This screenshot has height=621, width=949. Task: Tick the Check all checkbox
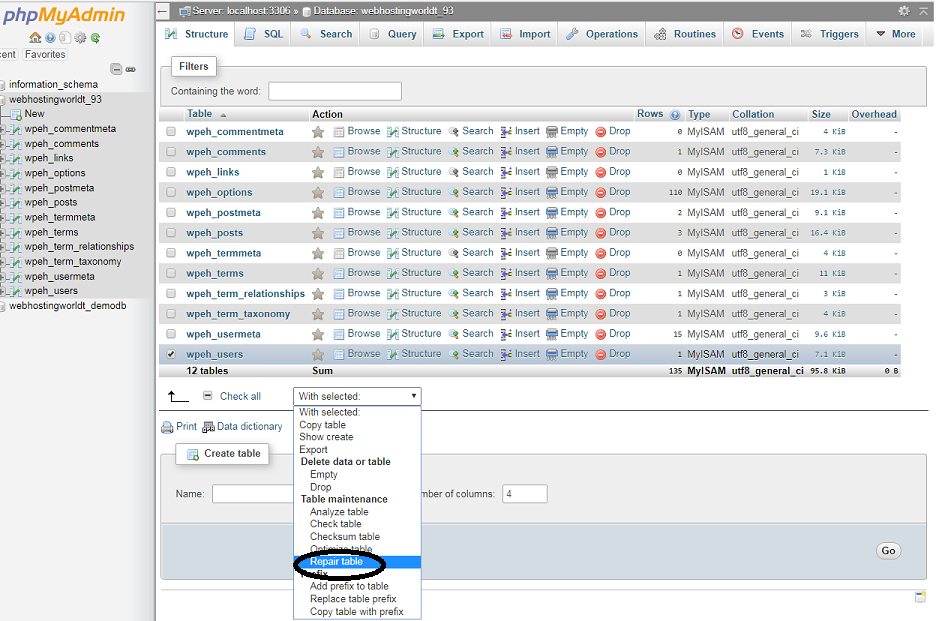click(x=208, y=397)
